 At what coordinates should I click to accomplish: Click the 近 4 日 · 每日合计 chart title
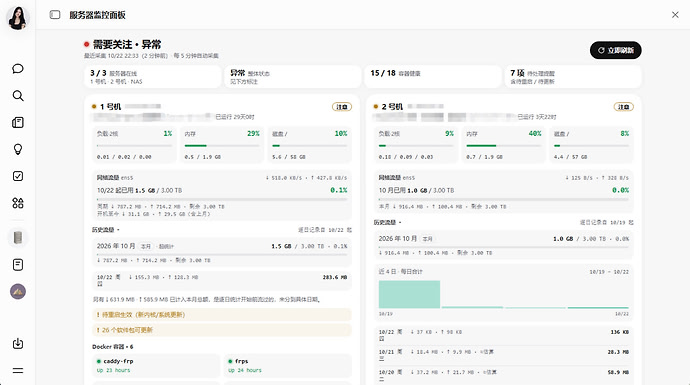[x=400, y=271]
